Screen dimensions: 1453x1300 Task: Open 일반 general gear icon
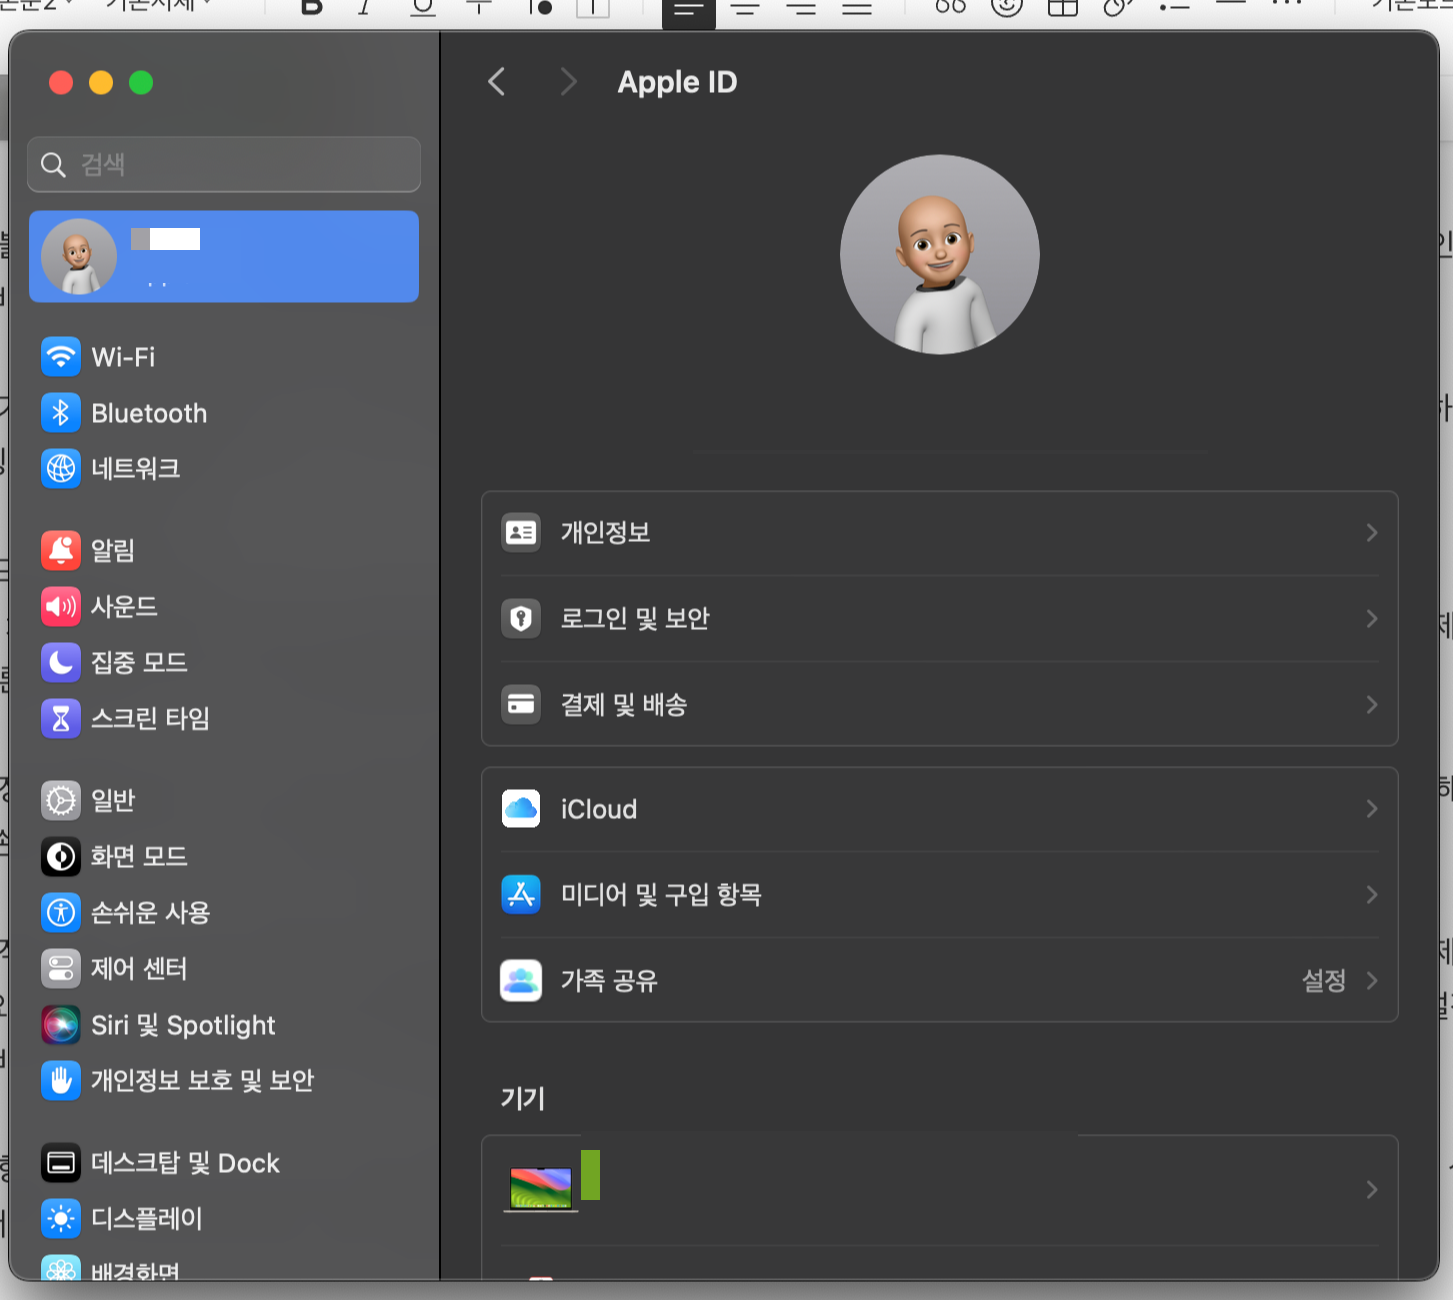coord(61,800)
